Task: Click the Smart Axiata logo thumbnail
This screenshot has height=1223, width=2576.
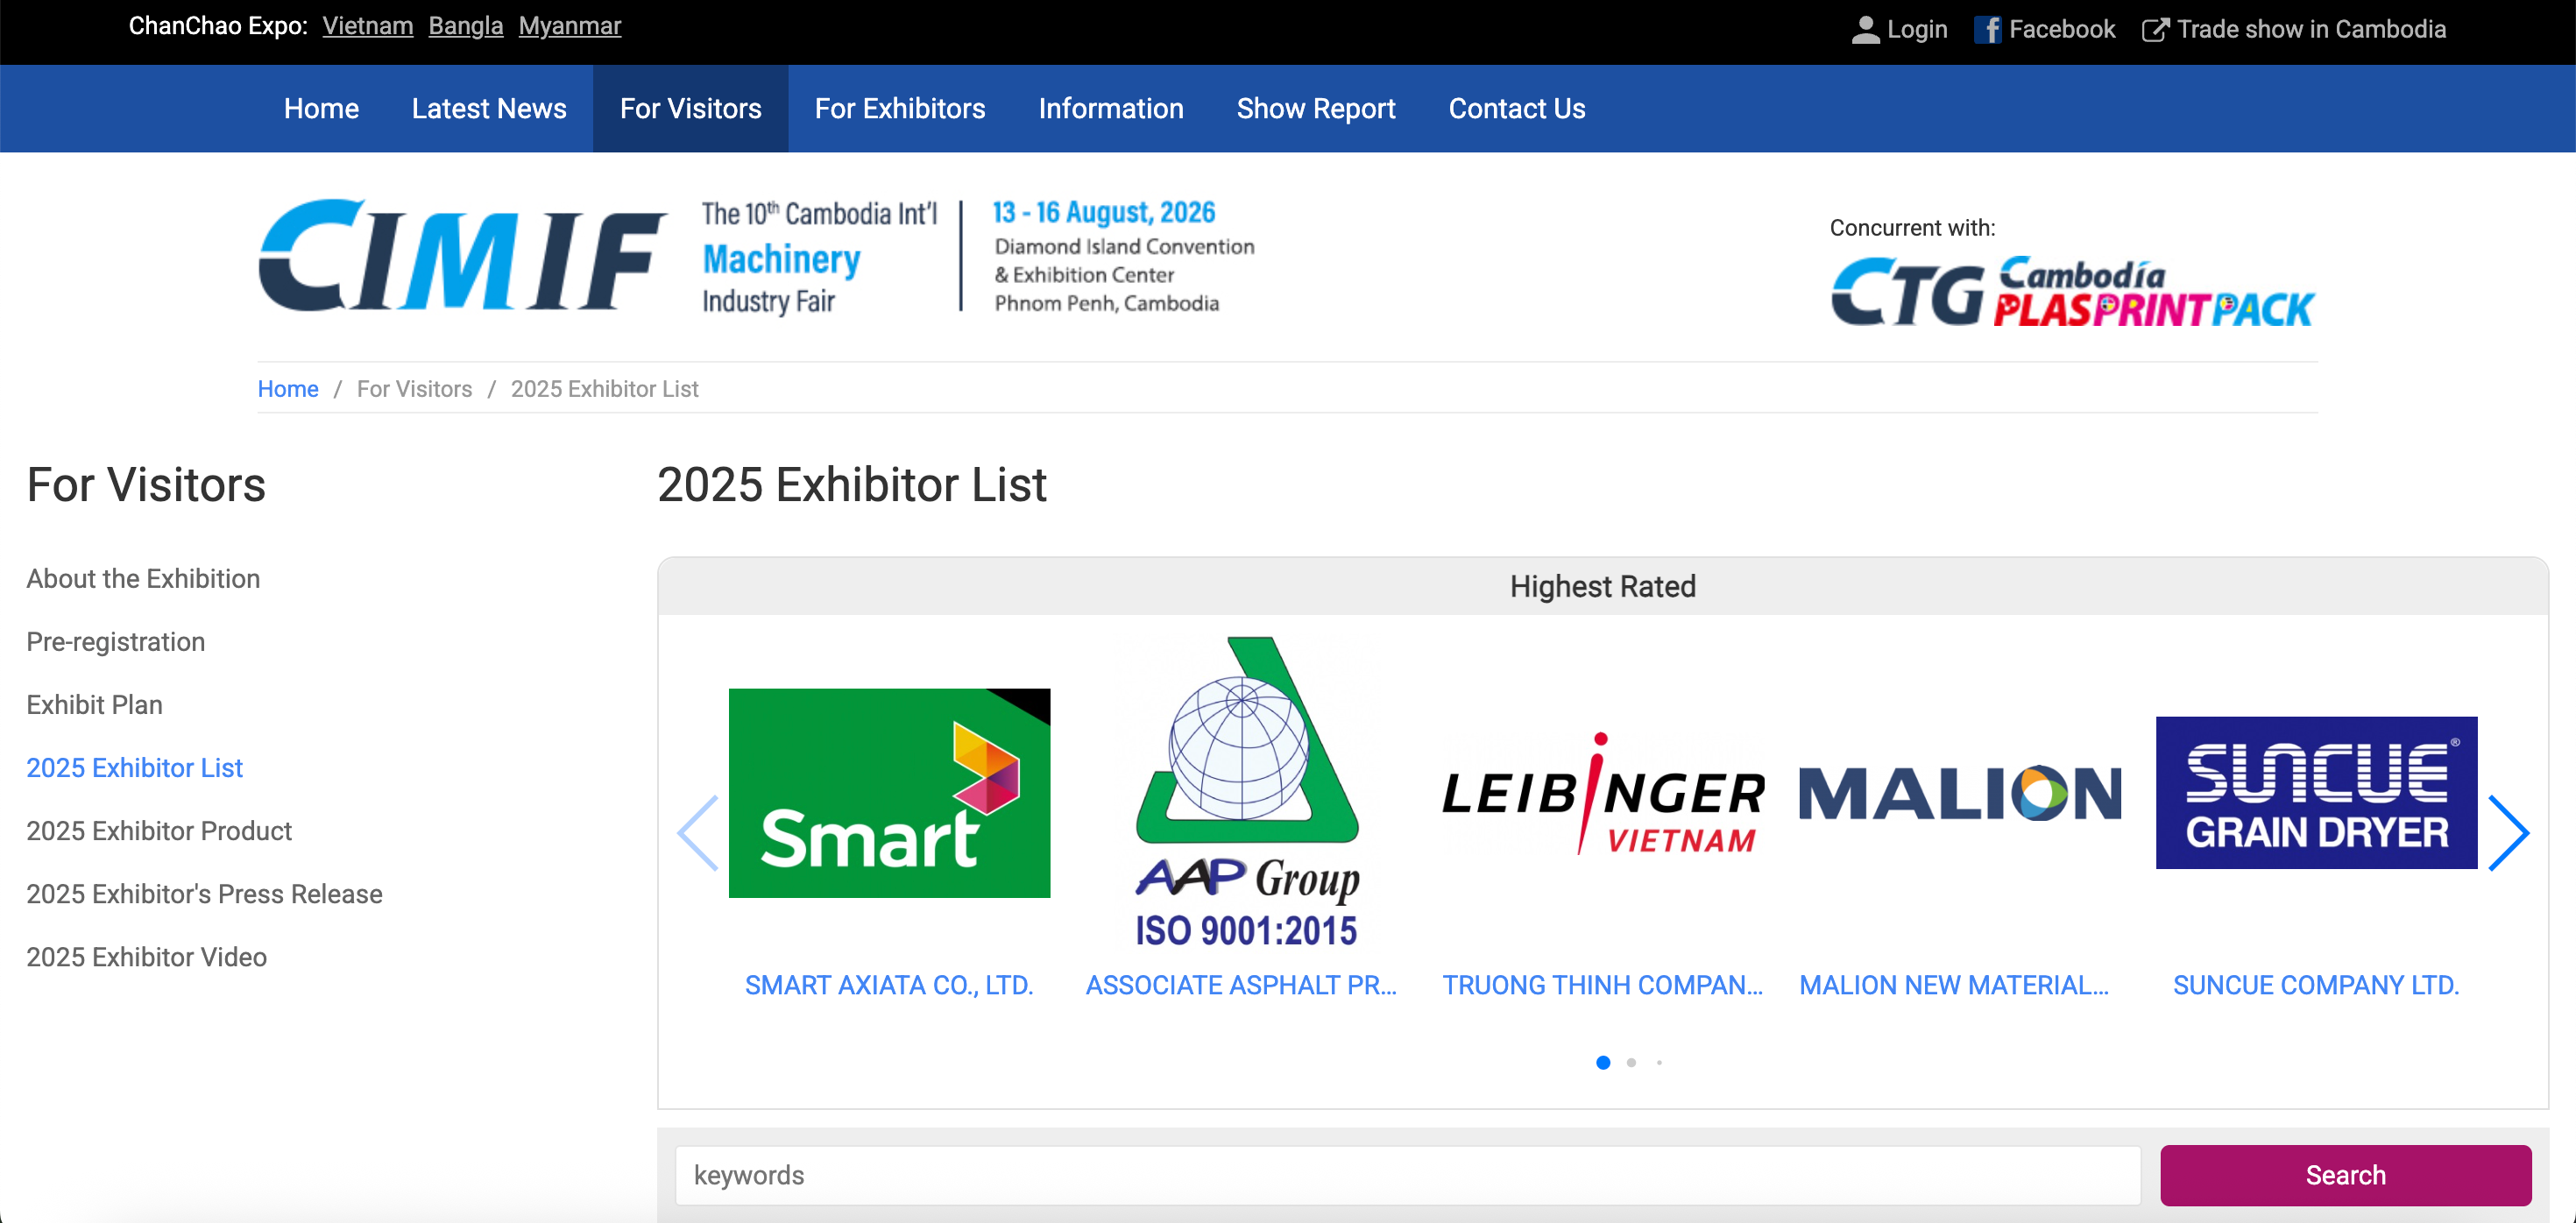Action: click(x=889, y=792)
